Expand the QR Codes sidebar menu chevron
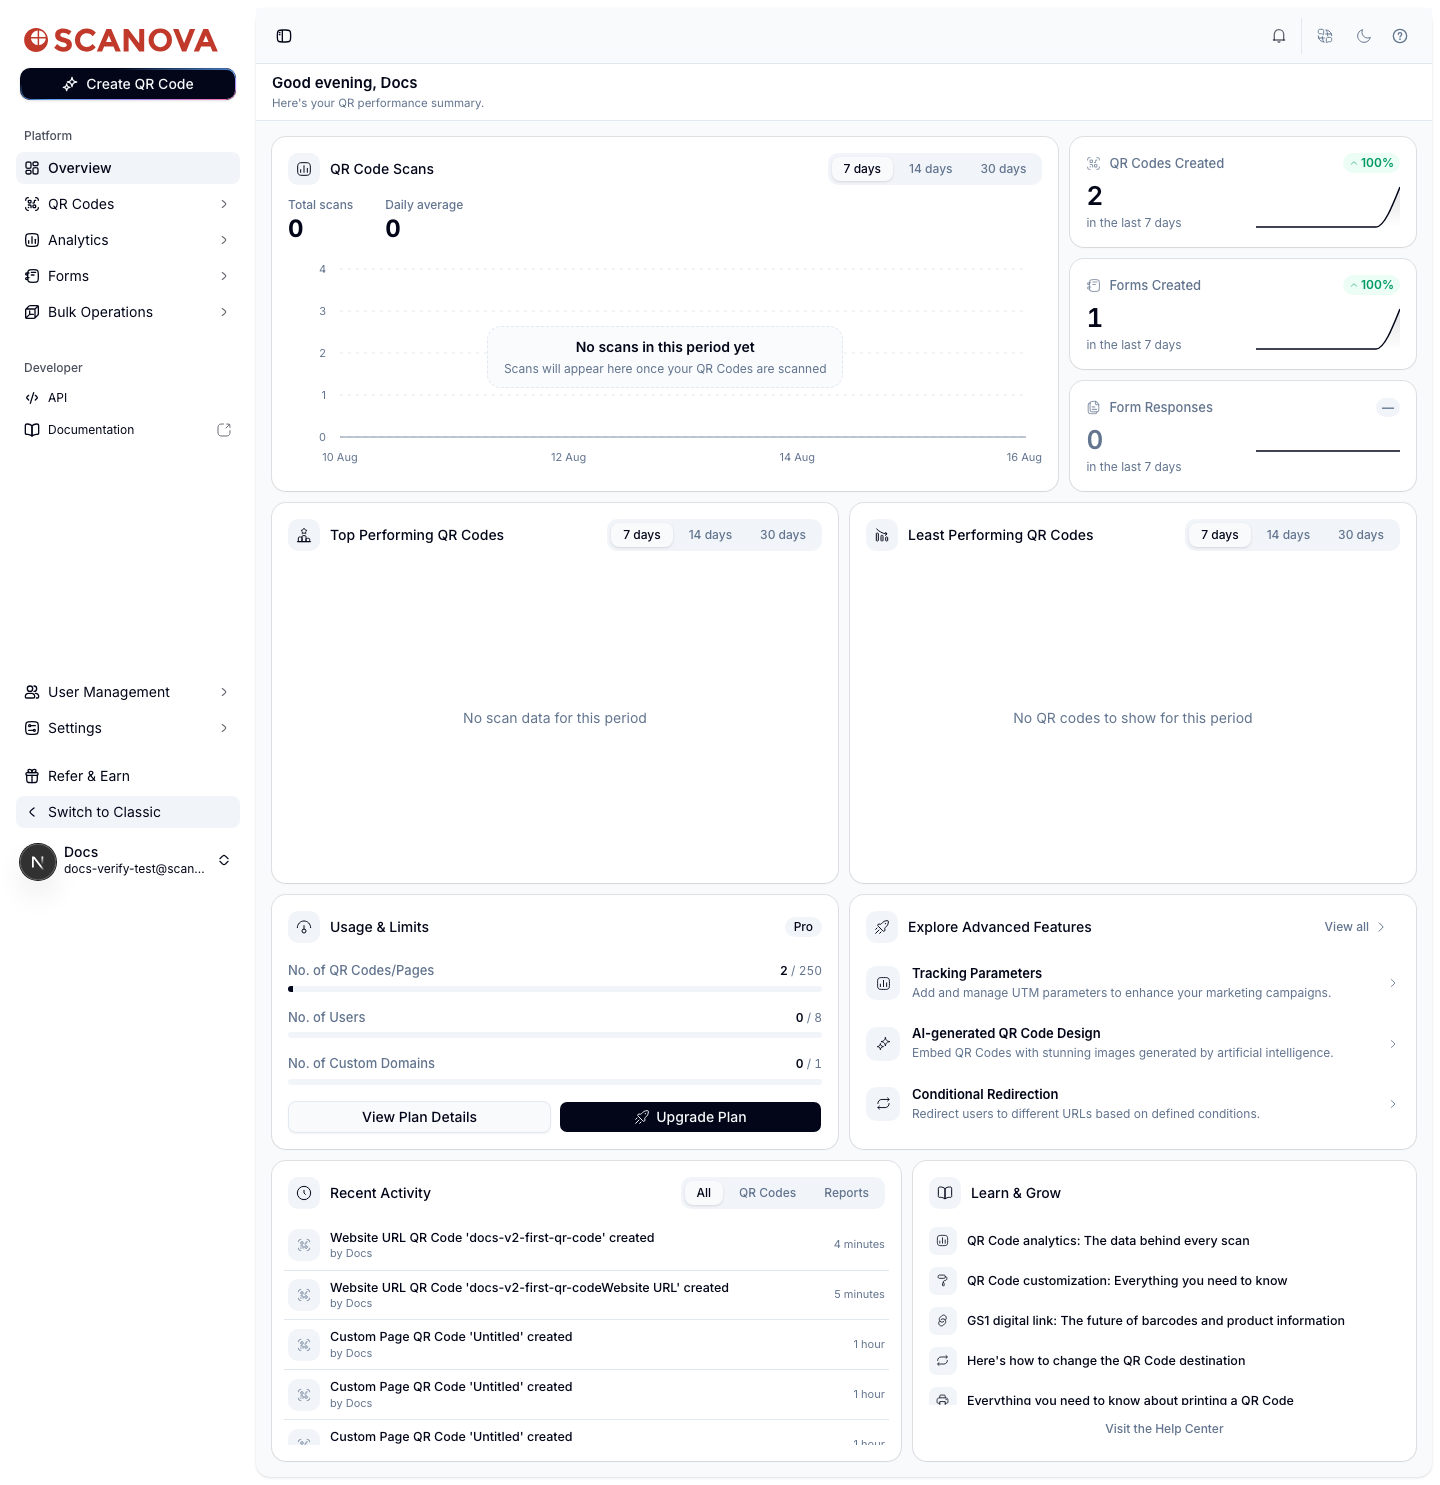This screenshot has width=1440, height=1485. click(x=224, y=204)
